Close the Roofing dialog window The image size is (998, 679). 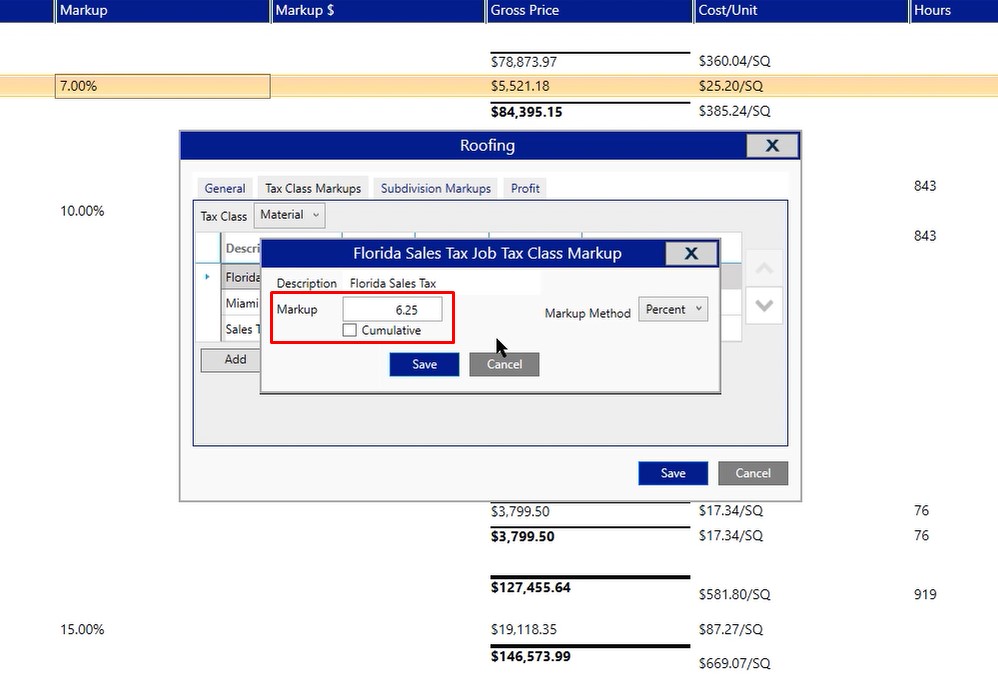[772, 146]
